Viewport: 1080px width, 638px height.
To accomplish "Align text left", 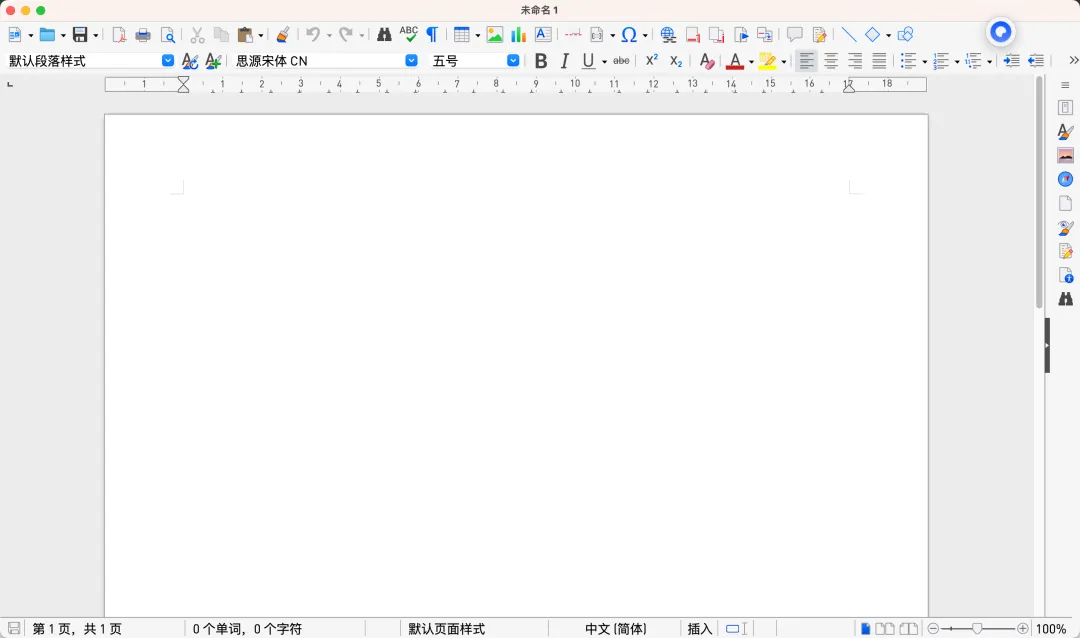I will [807, 61].
